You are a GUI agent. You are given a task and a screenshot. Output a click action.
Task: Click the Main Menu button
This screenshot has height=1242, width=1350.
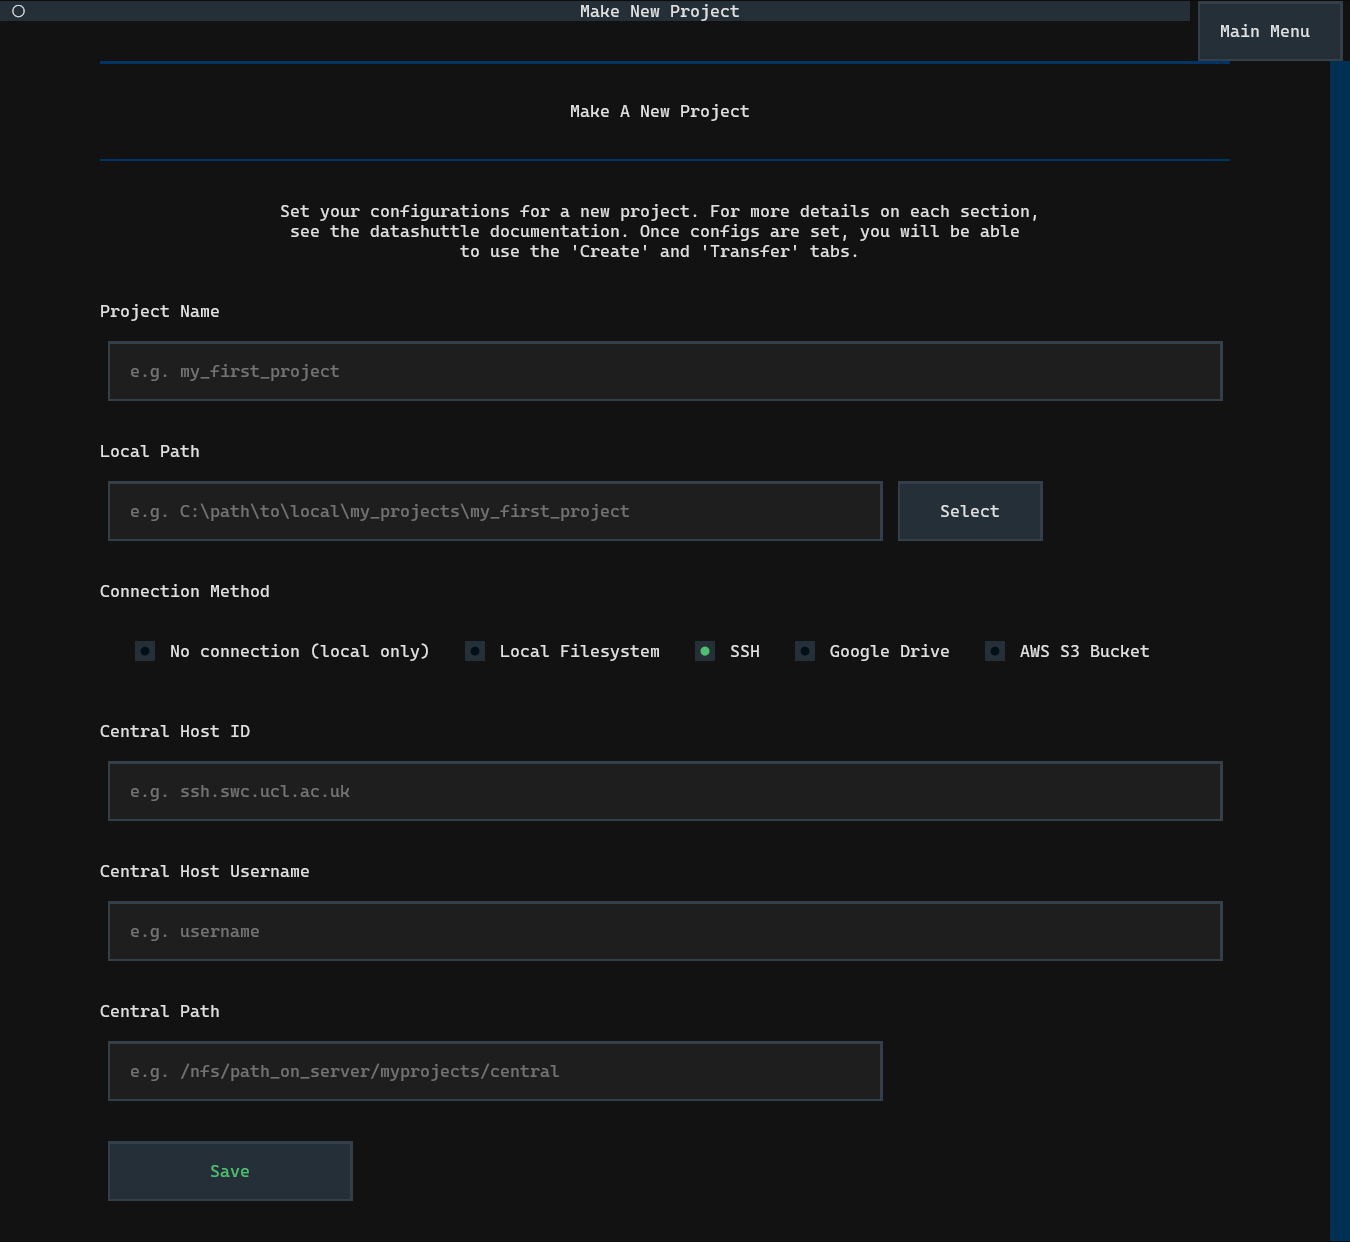1265,31
